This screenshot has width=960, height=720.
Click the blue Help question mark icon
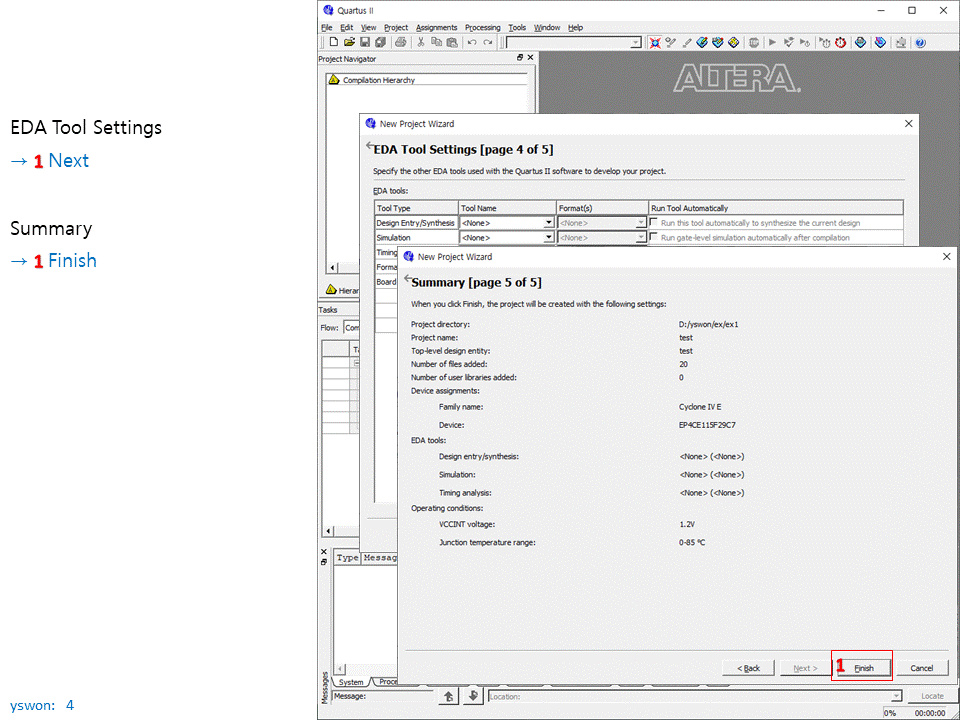pos(920,42)
